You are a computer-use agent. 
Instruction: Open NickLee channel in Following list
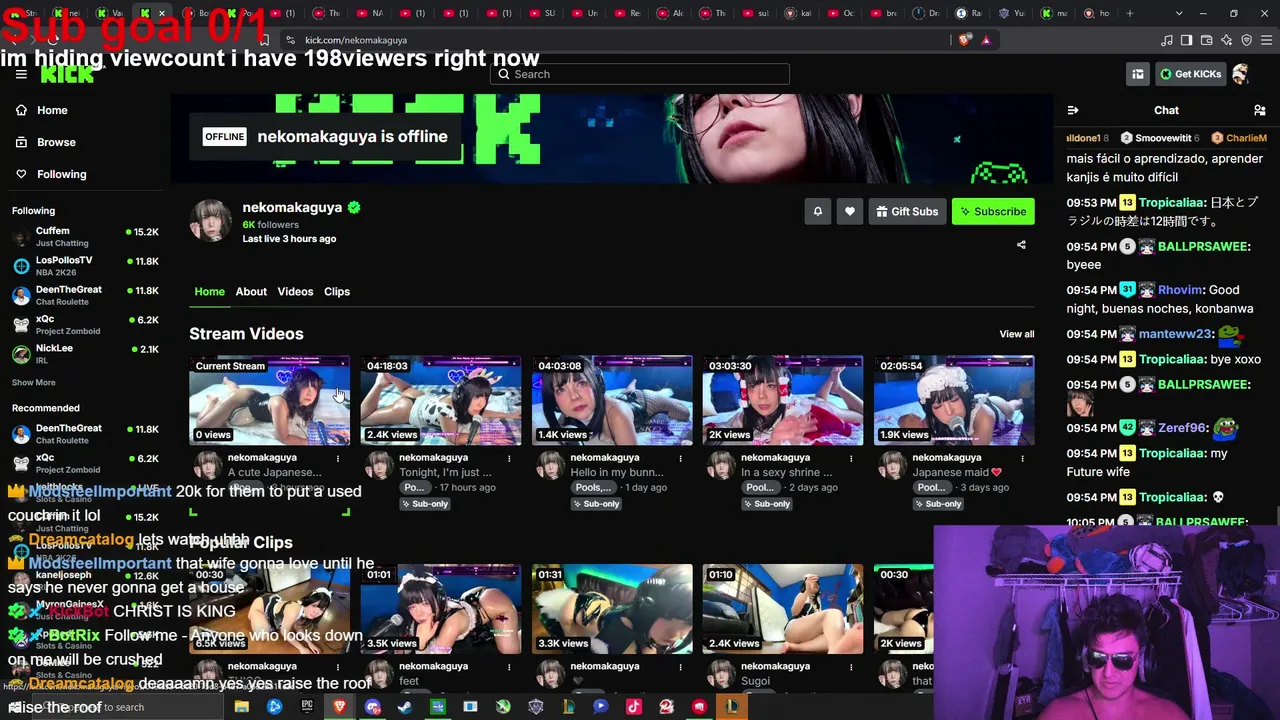[85, 354]
